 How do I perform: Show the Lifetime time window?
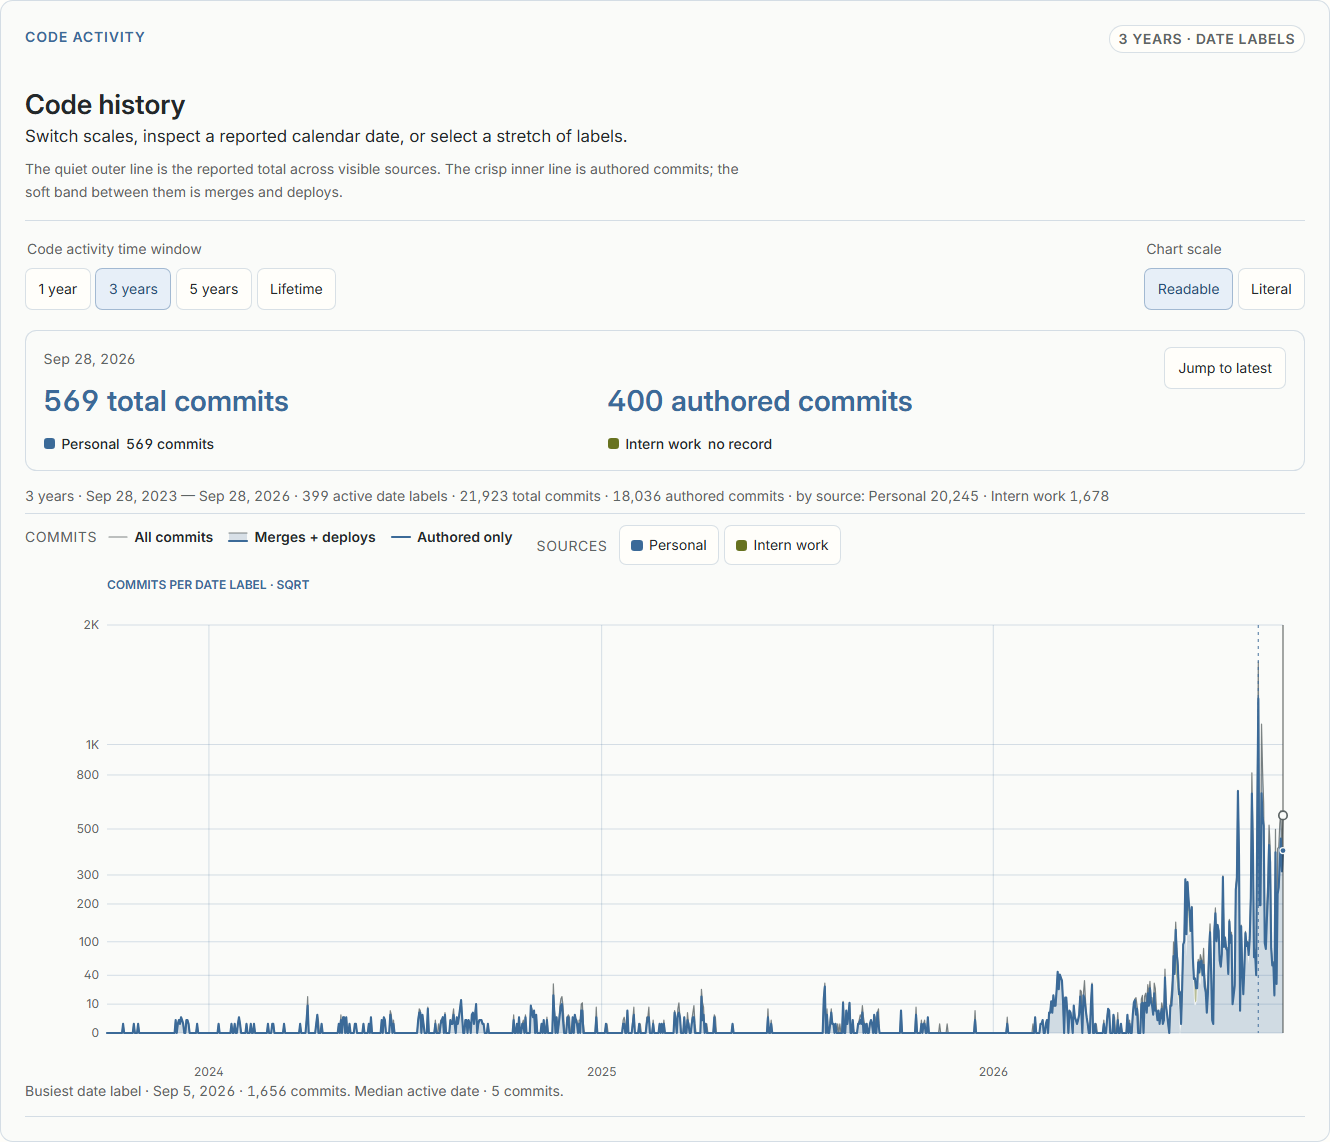pyautogui.click(x=296, y=289)
